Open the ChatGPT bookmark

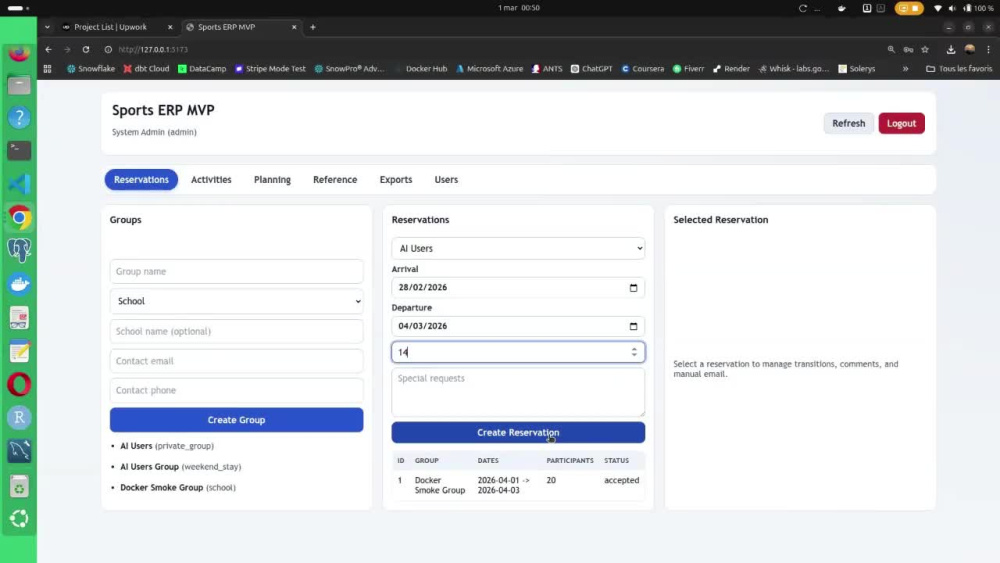592,69
